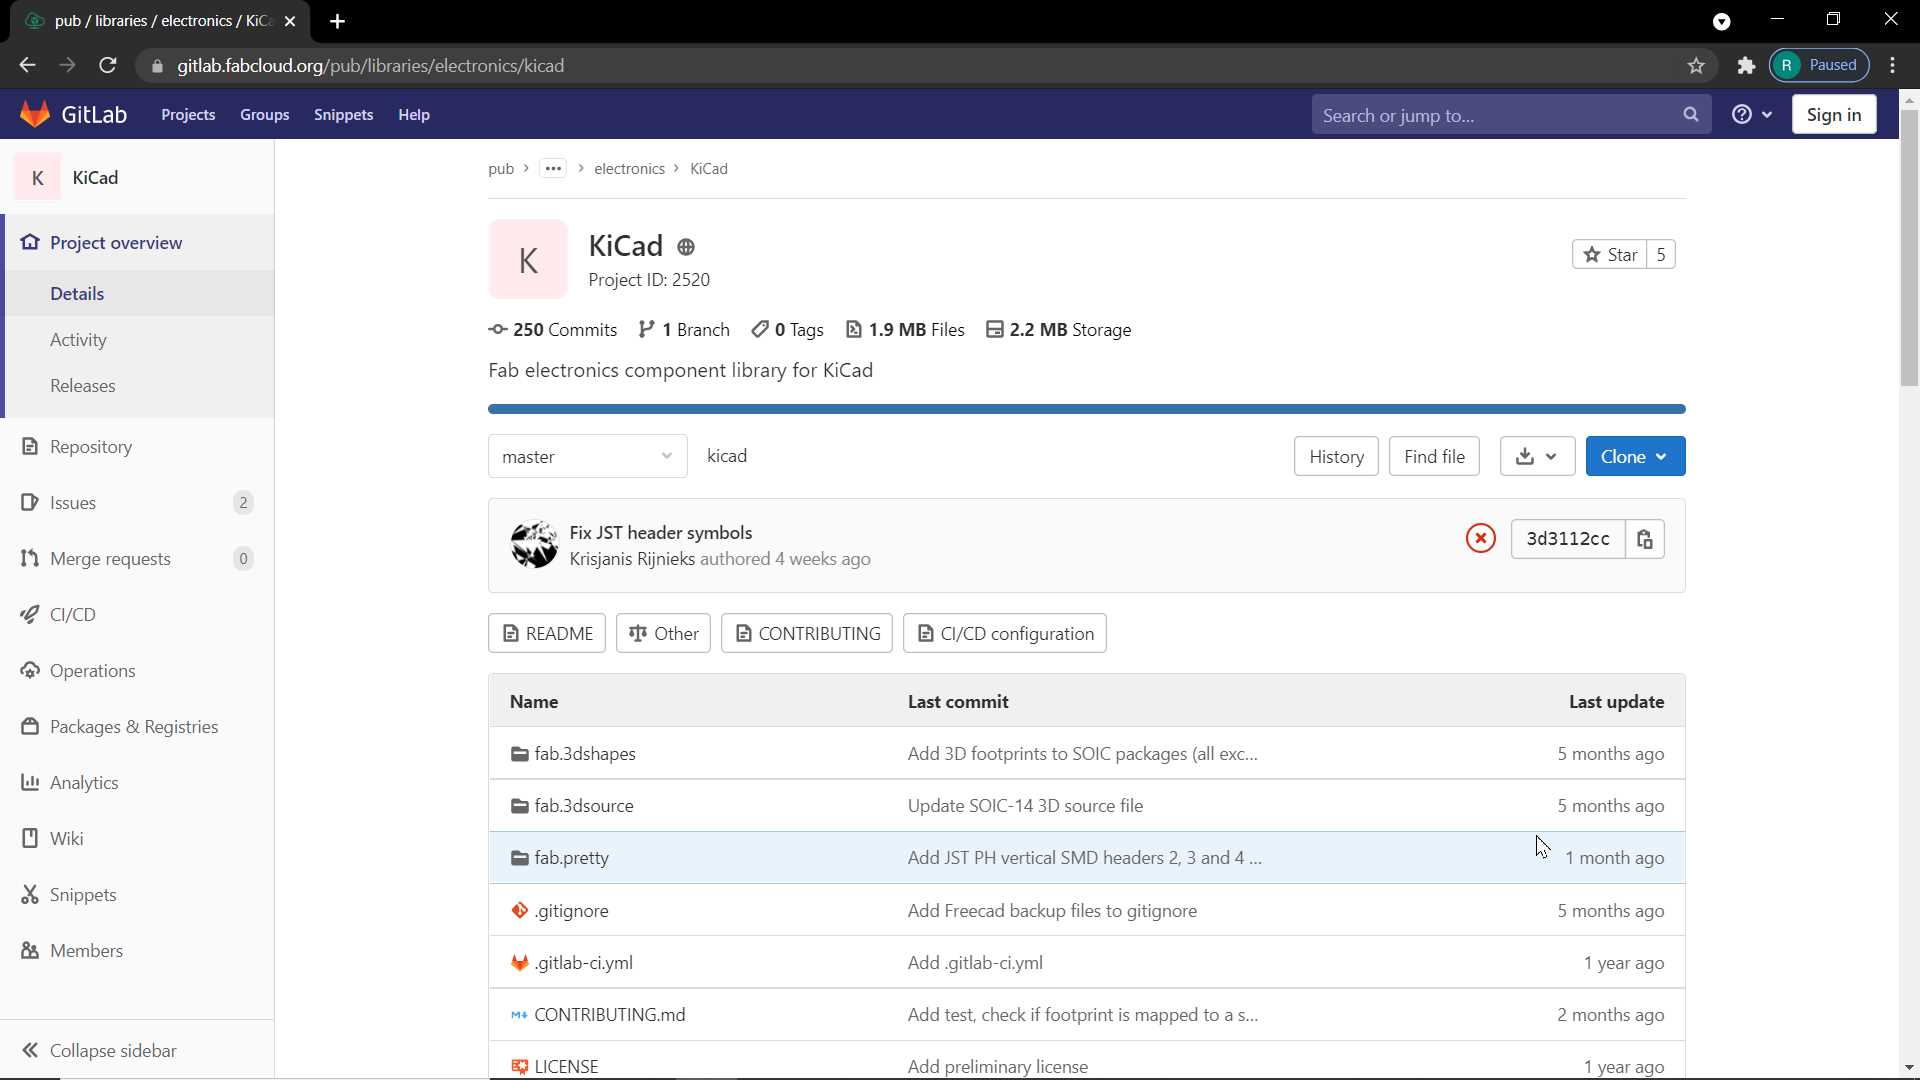The image size is (1920, 1080).
Task: Click the search magnifier icon
Action: [1690, 115]
